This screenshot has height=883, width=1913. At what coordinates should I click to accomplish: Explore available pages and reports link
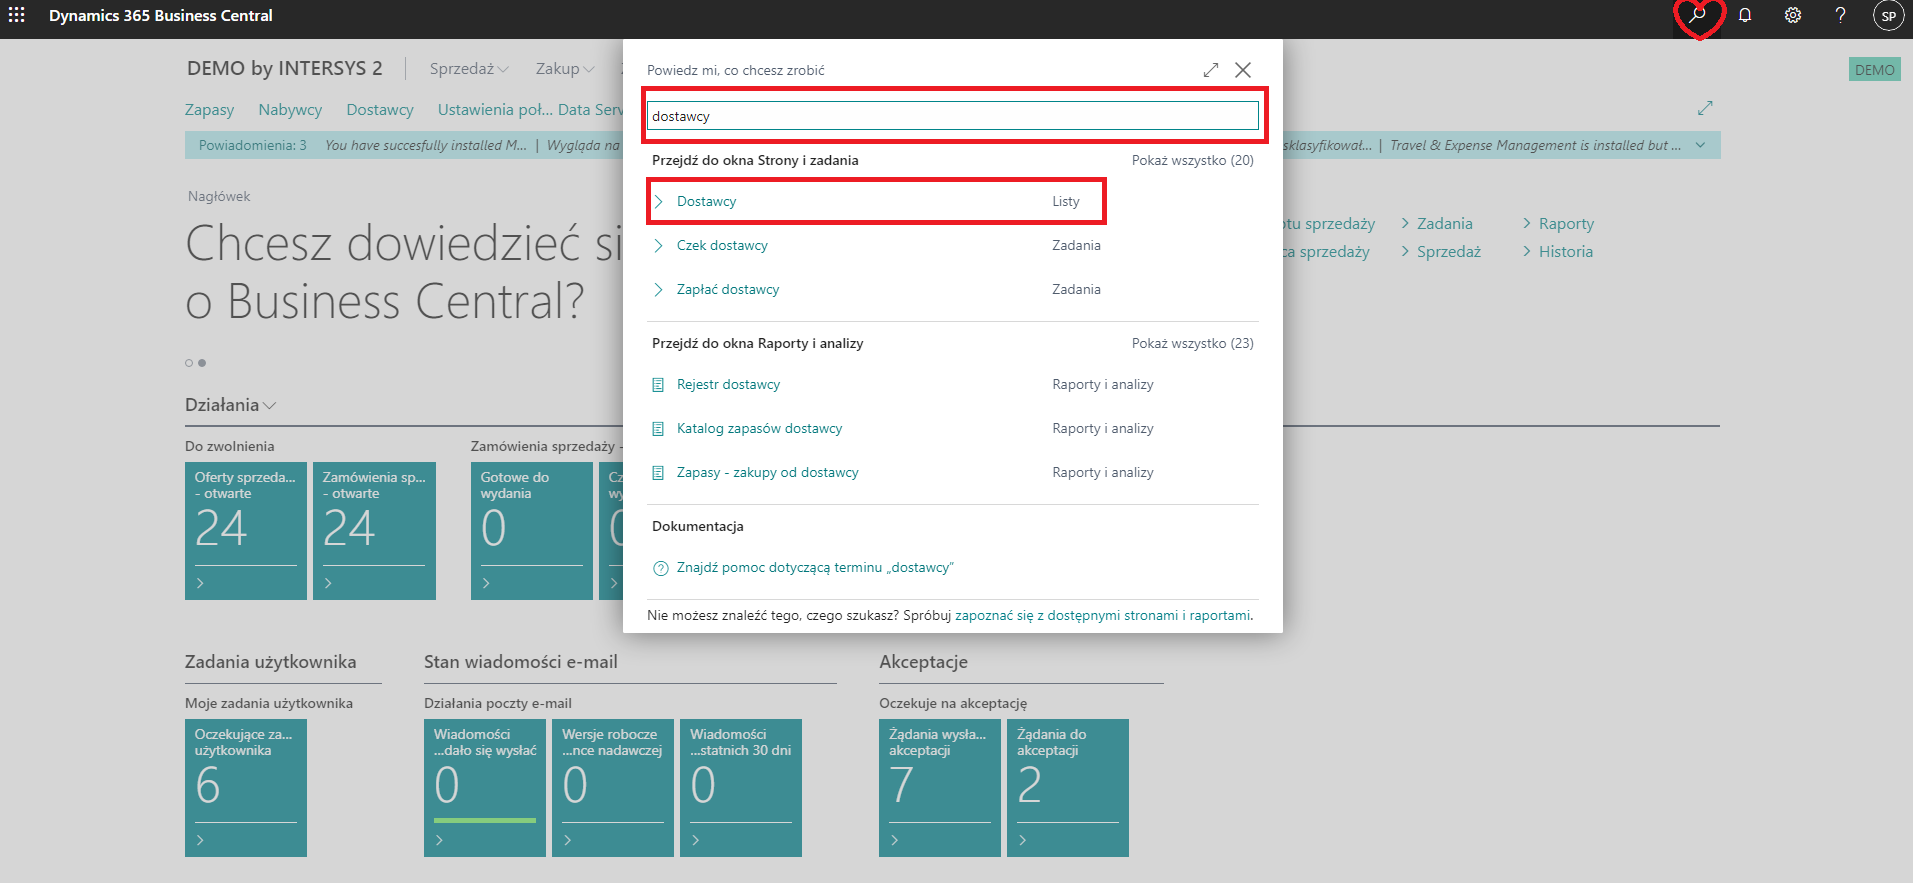point(1102,615)
